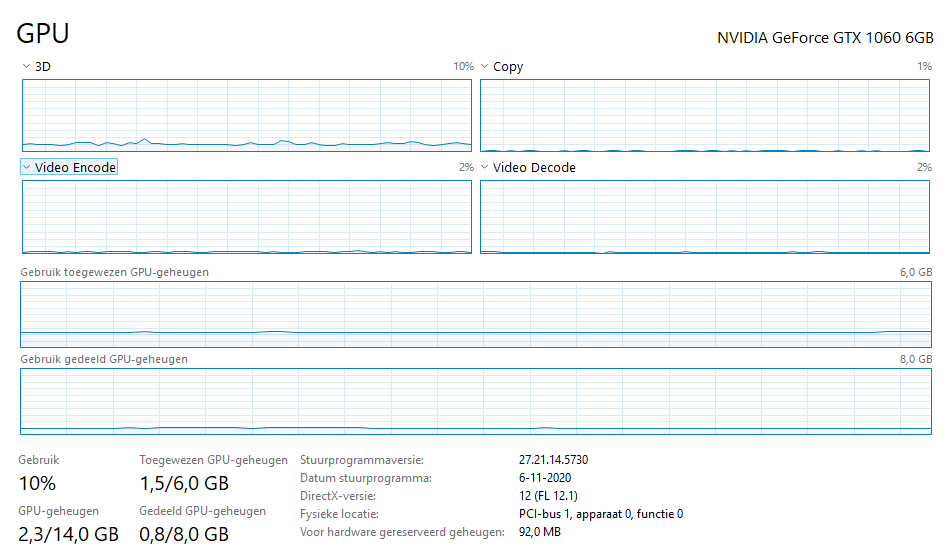Click the Video Encode utilization graph
947x557 pixels.
click(x=247, y=217)
